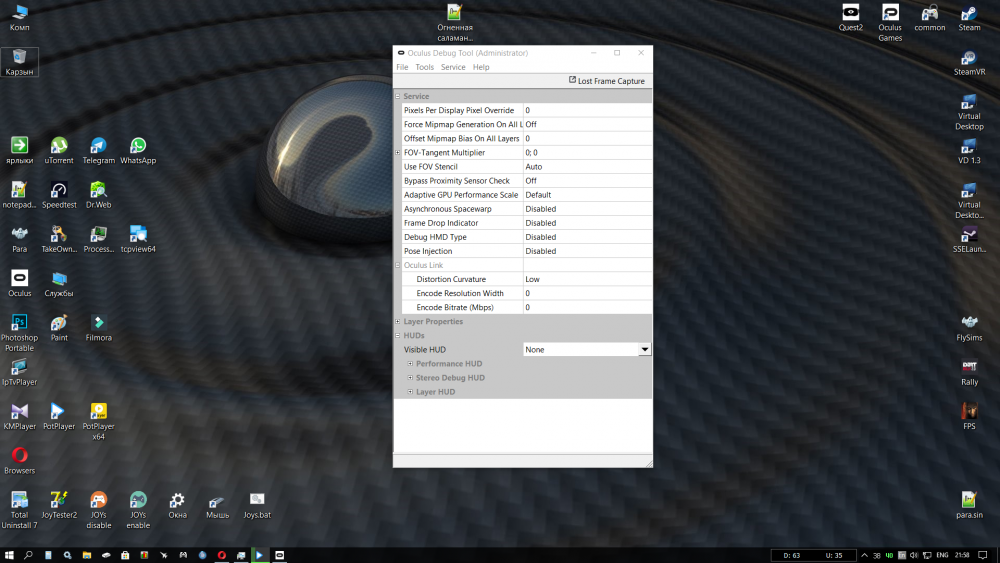Open the WhatsApp desktop shortcut
Screen dimensions: 1000x563
pos(138,146)
